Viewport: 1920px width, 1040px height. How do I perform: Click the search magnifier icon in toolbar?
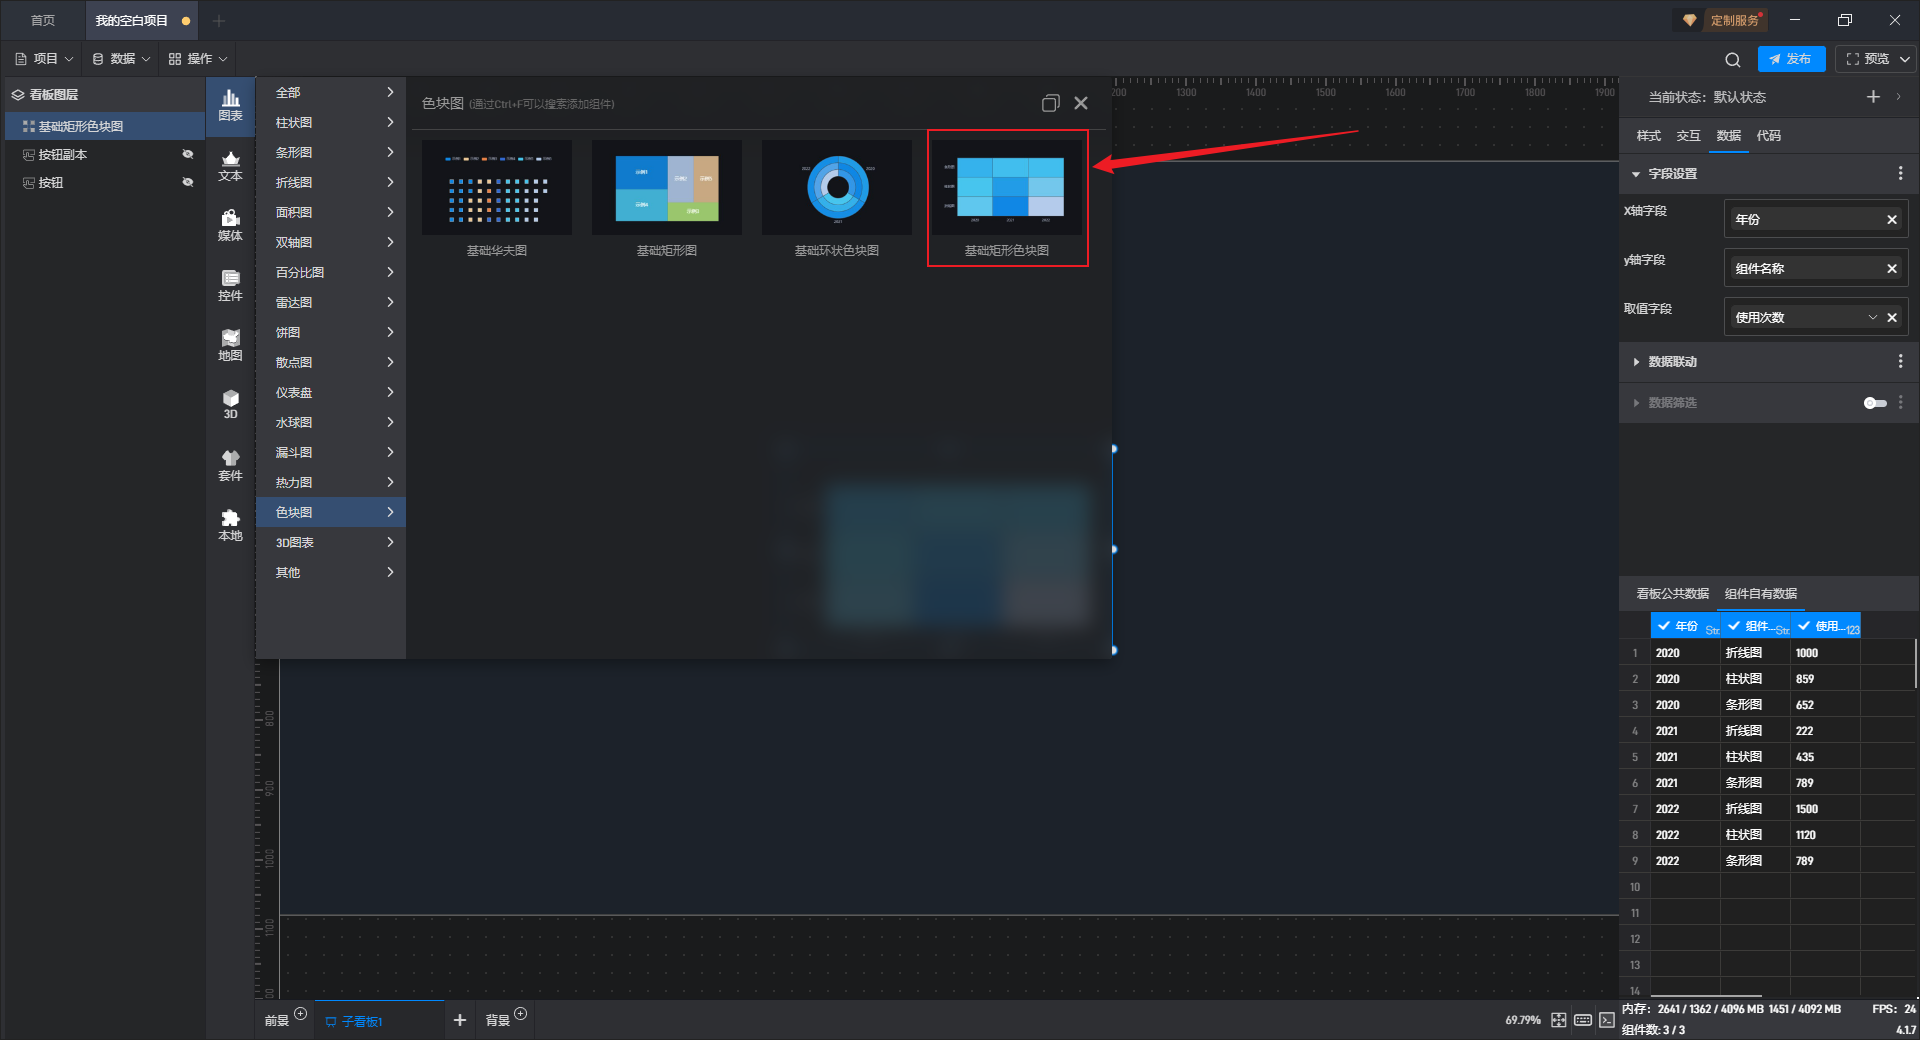click(x=1733, y=59)
